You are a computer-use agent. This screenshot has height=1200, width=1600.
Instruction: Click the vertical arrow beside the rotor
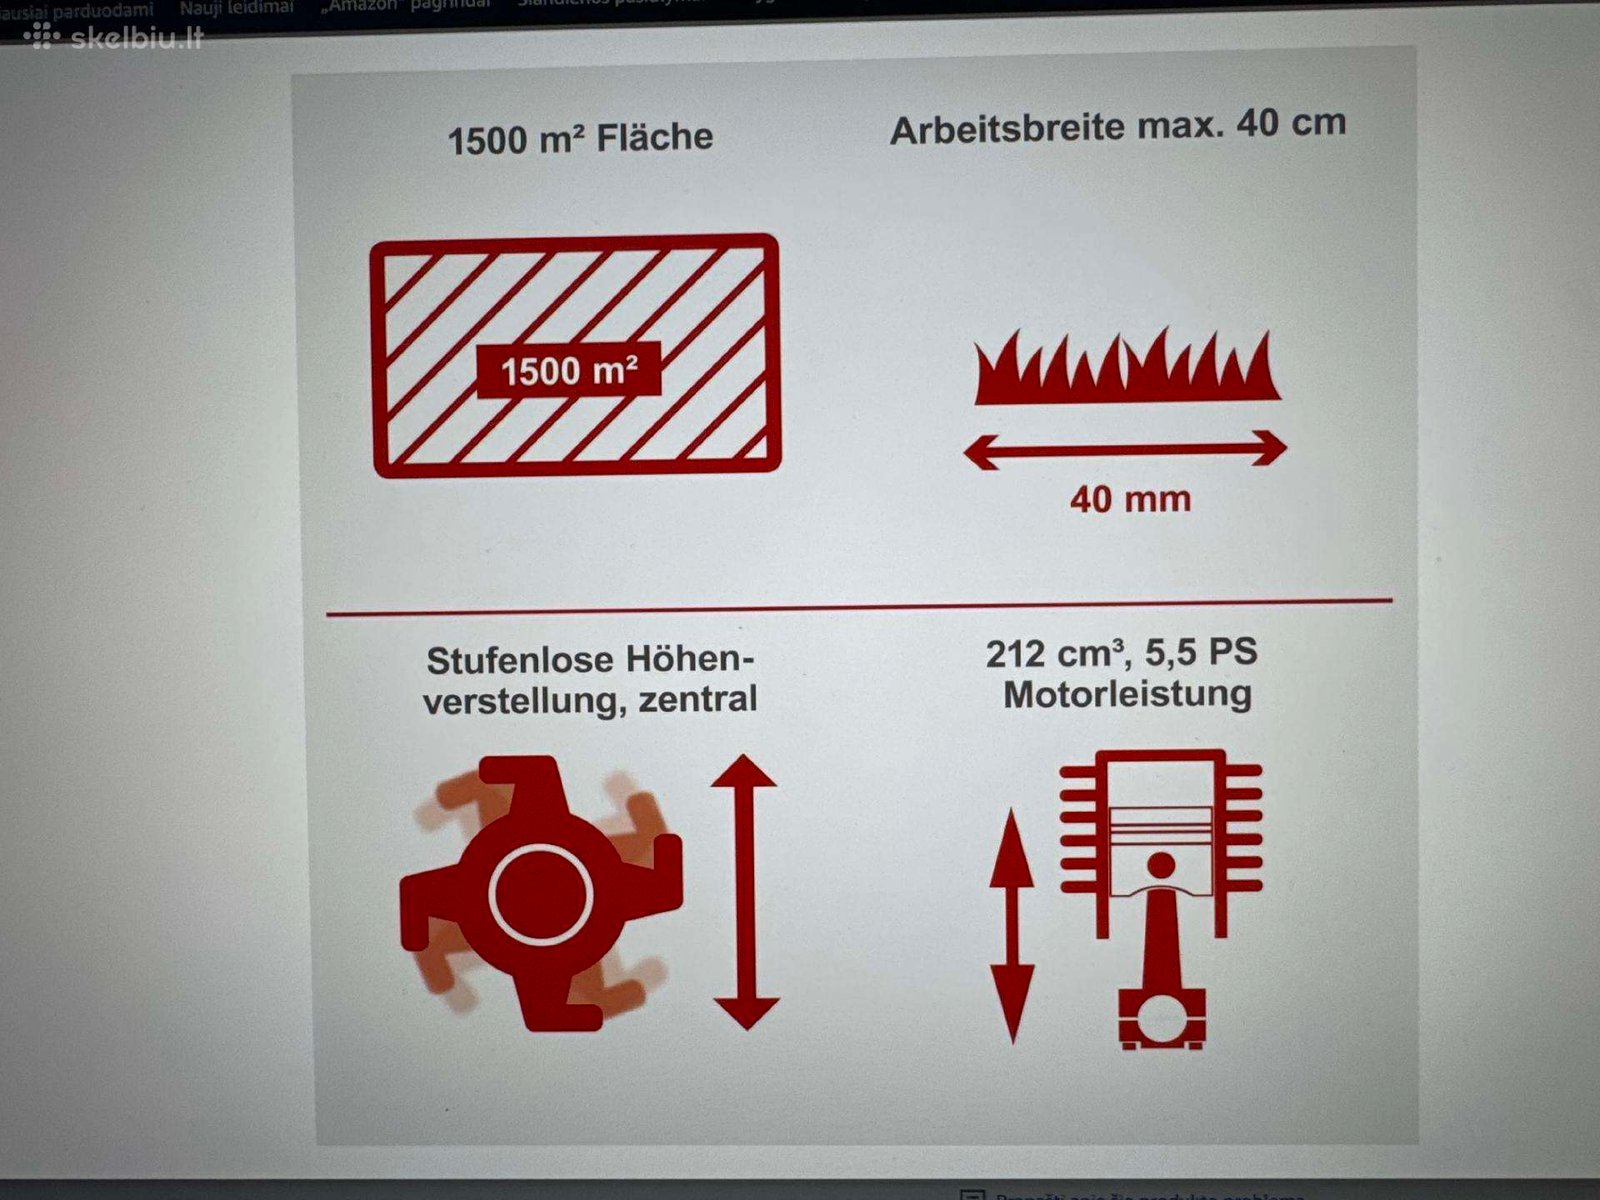point(745,892)
